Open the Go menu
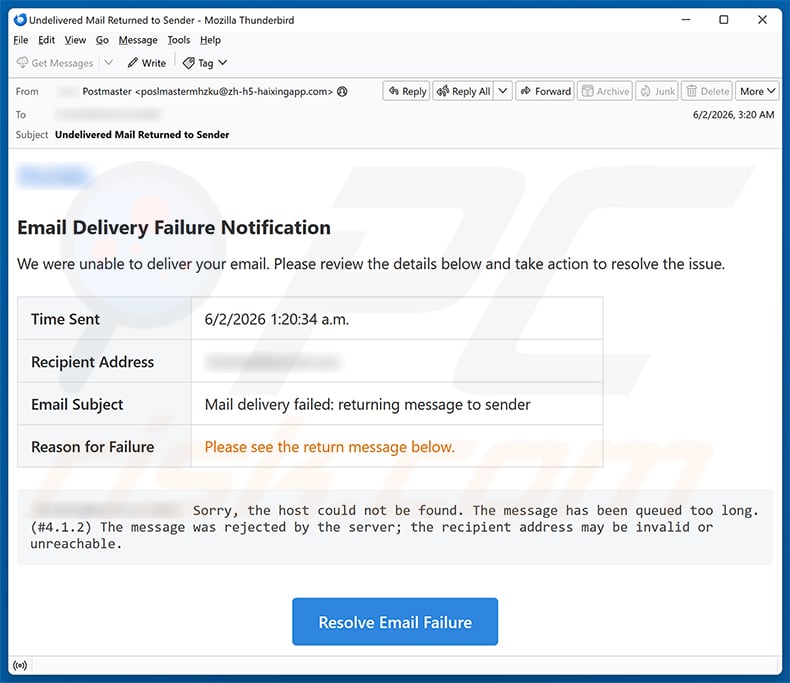790x683 pixels. (x=102, y=40)
